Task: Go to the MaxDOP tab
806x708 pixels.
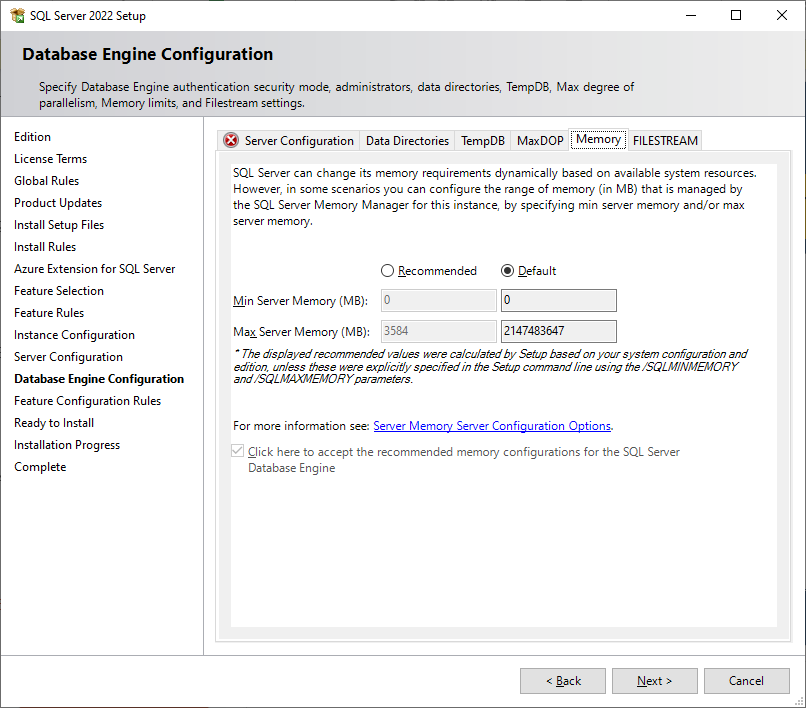Action: 540,141
